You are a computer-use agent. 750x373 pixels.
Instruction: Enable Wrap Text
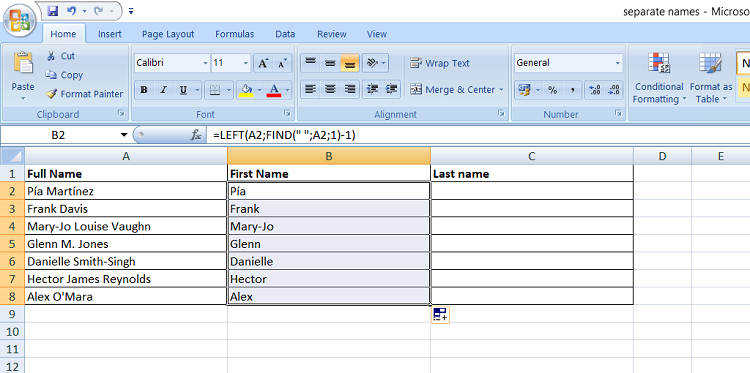[440, 63]
